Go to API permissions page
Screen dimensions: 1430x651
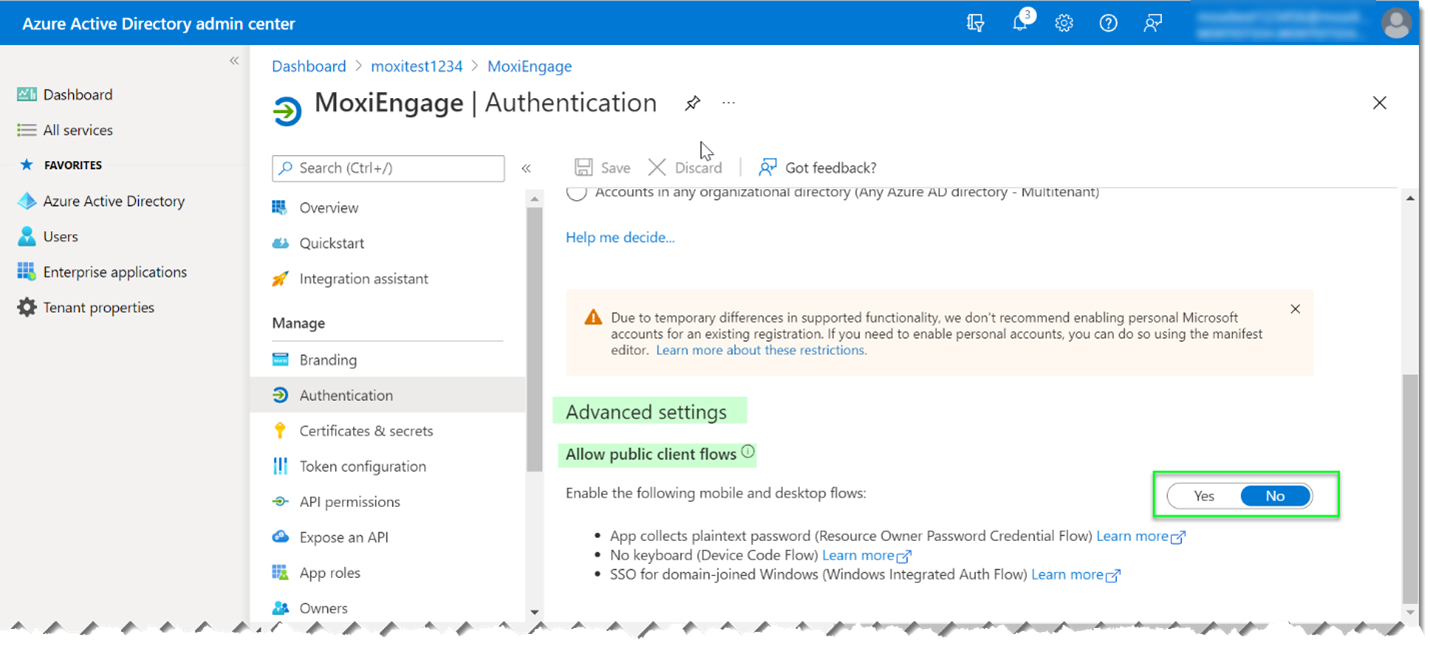[x=349, y=502]
